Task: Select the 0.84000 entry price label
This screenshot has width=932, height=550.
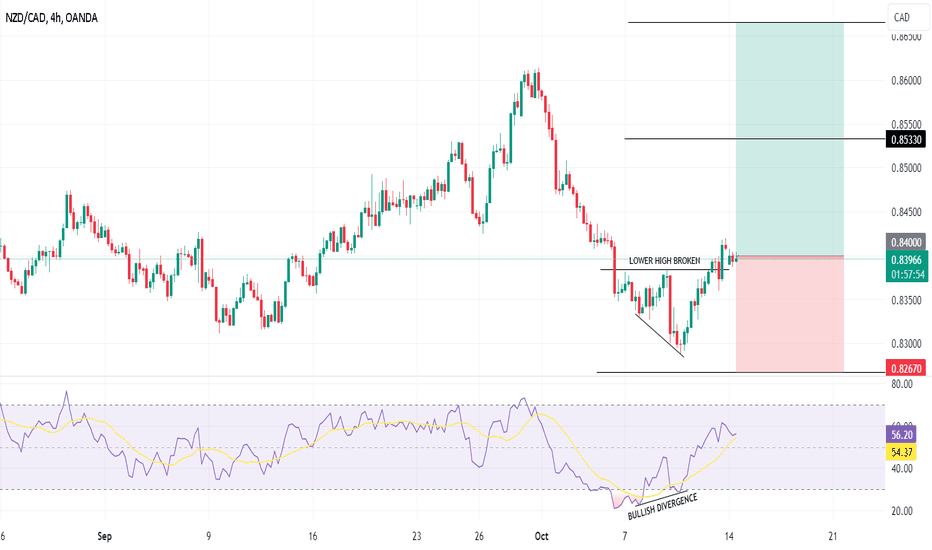Action: [905, 242]
